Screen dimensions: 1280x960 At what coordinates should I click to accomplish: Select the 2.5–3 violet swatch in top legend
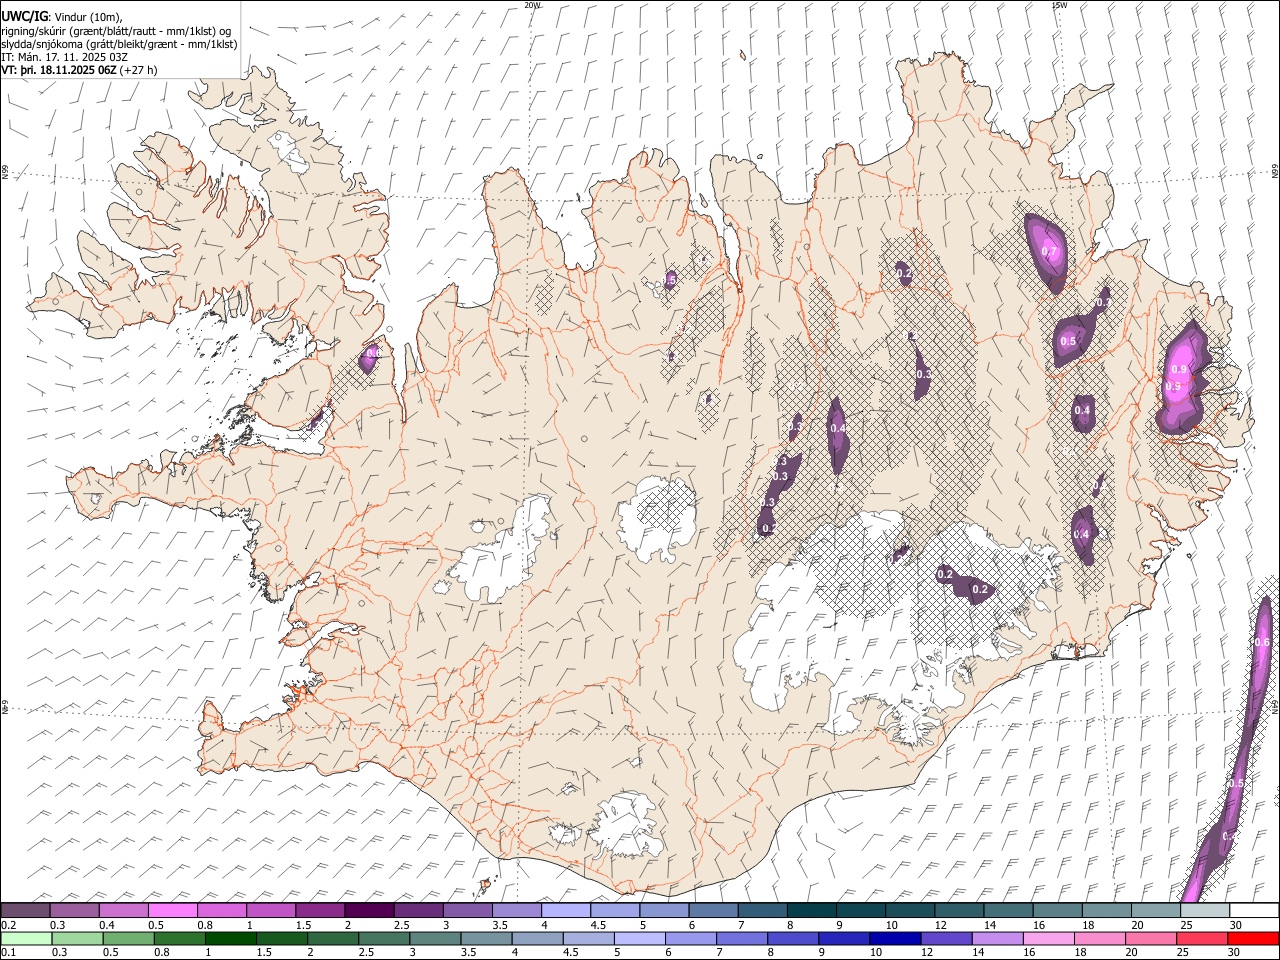tap(418, 910)
